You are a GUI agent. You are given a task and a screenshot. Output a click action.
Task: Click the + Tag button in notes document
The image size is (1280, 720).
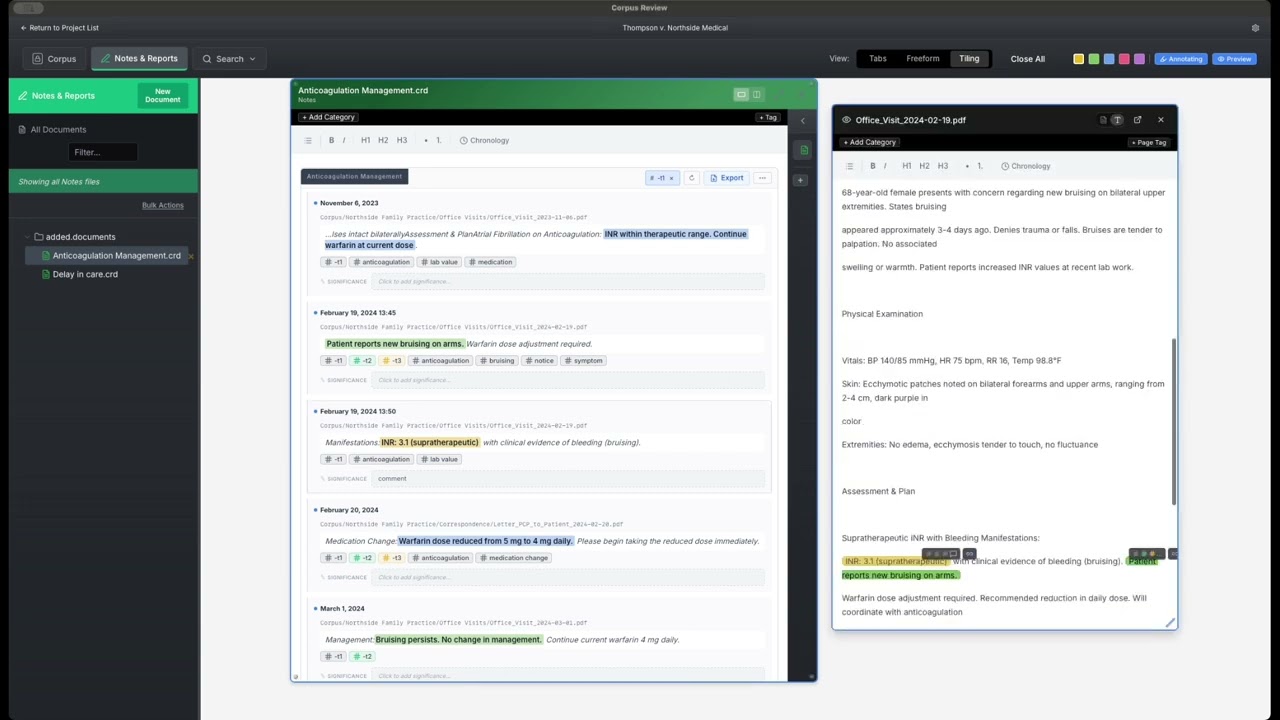768,117
